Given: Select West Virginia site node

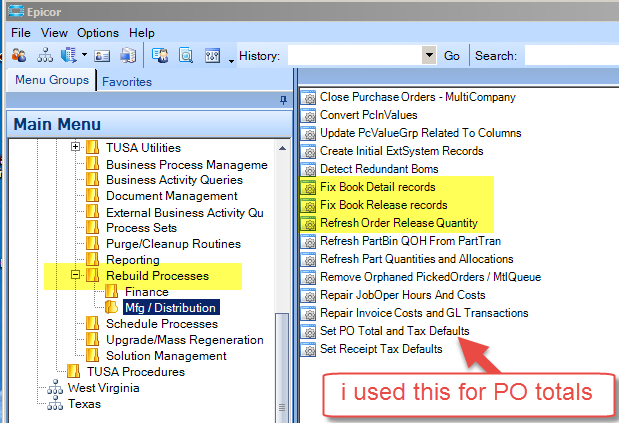Looking at the screenshot, I should (103, 388).
